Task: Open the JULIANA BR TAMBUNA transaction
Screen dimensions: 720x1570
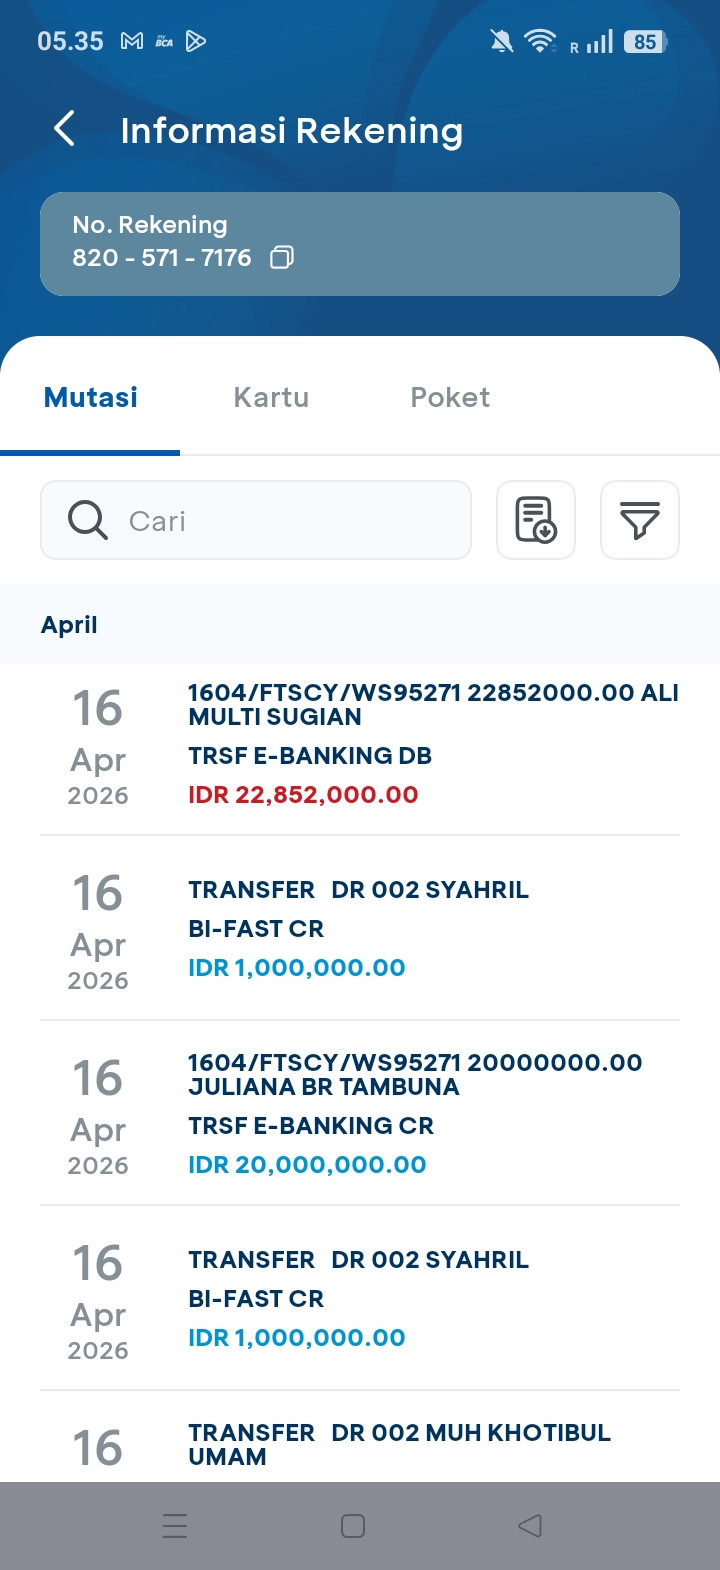Action: pyautogui.click(x=360, y=1113)
